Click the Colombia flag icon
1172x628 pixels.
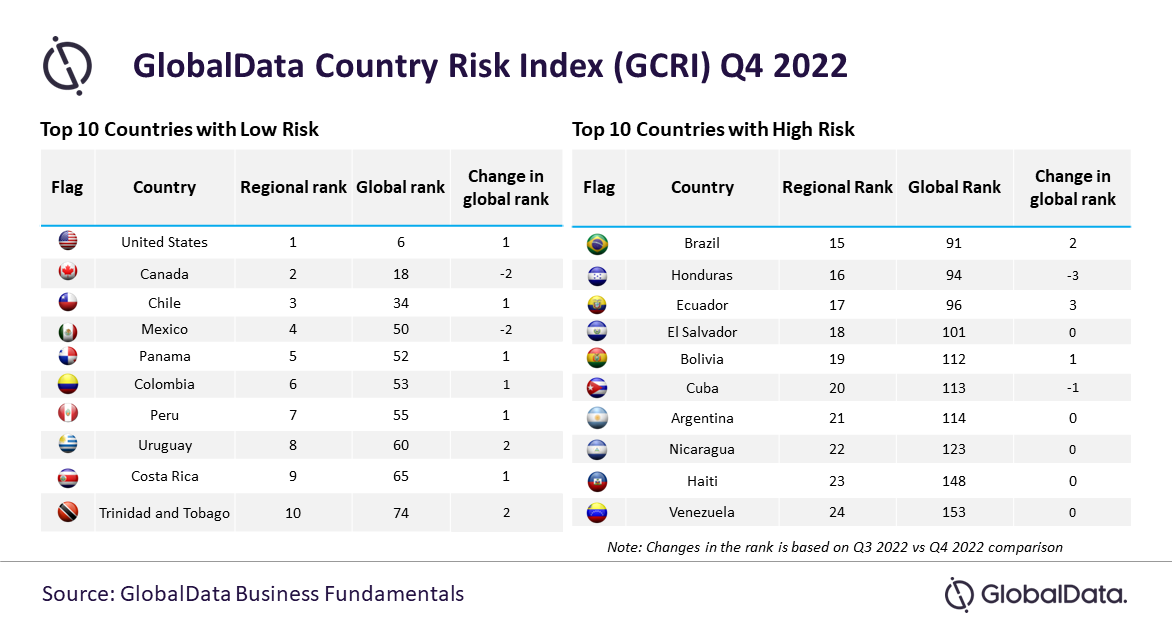click(68, 384)
